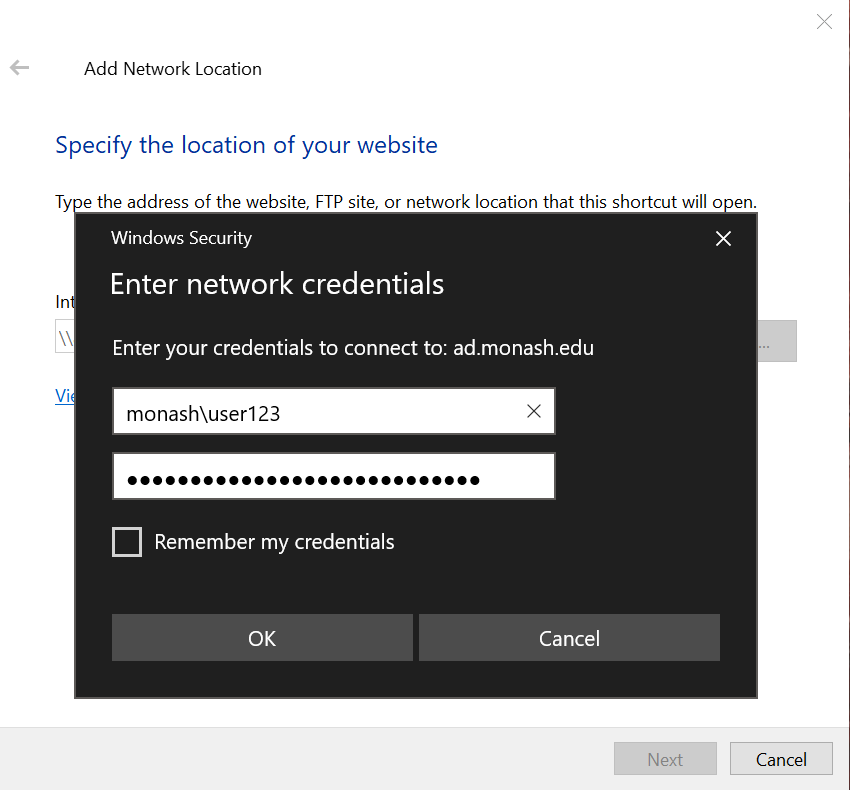Viewport: 850px width, 790px height.
Task: Click the Add Network Location title text
Action: 173,69
